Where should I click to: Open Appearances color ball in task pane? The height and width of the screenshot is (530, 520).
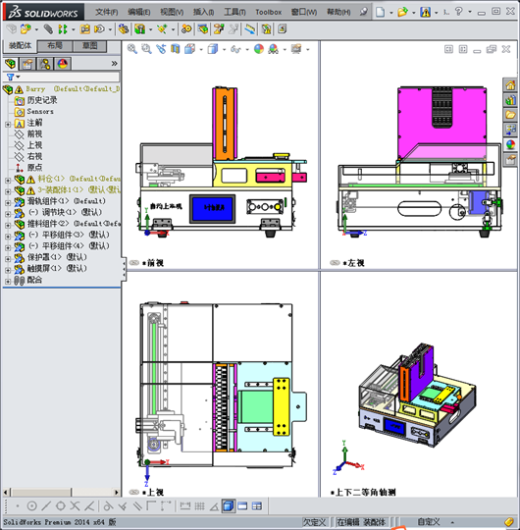510,145
